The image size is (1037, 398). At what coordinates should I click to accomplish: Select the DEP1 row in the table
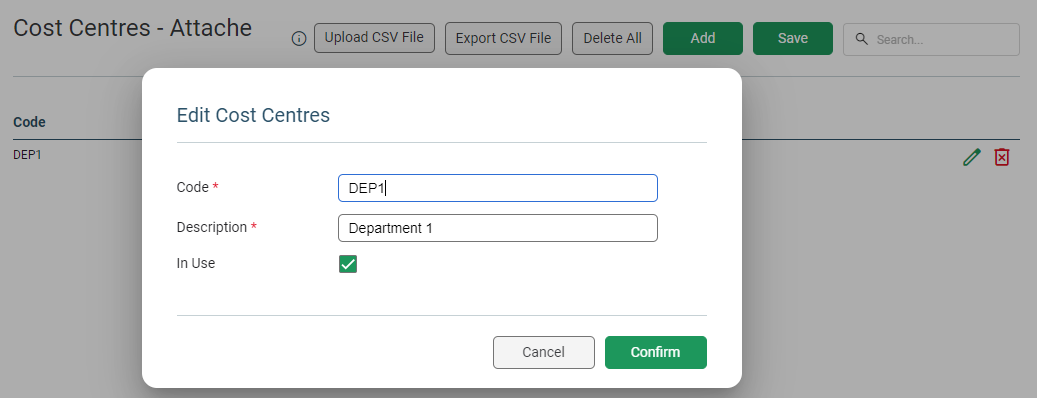point(518,156)
